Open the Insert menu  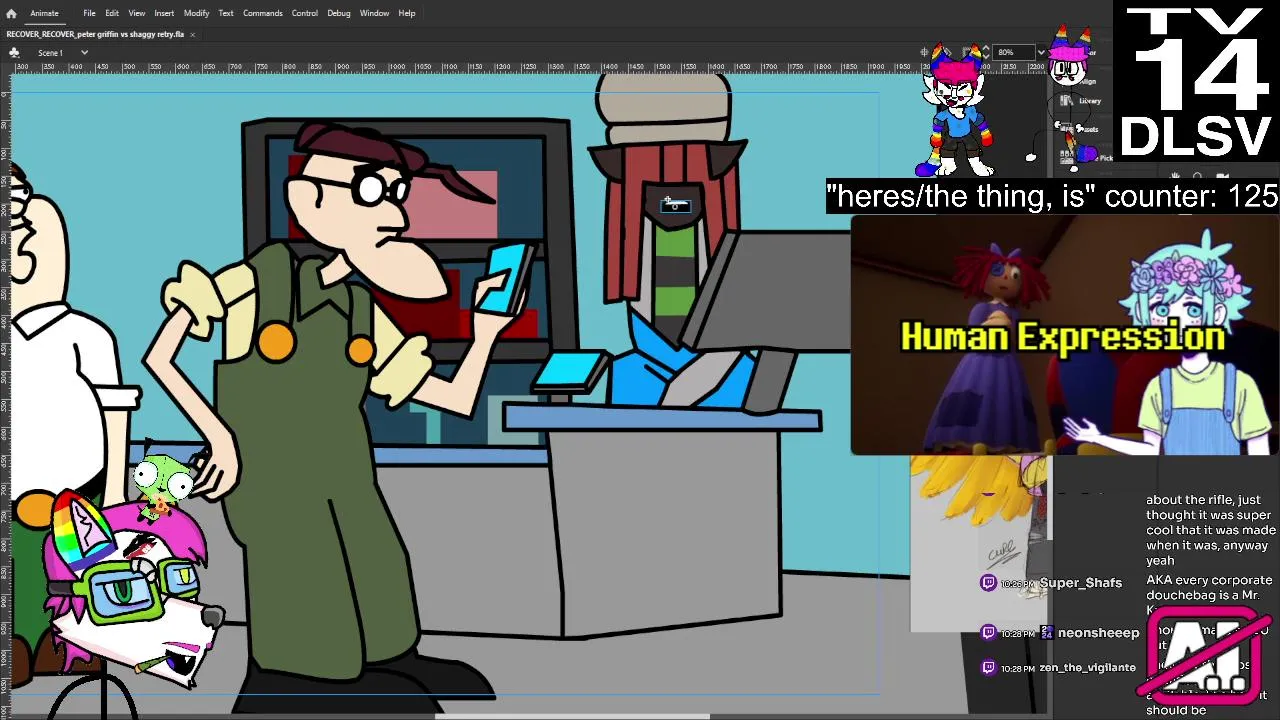(x=164, y=13)
